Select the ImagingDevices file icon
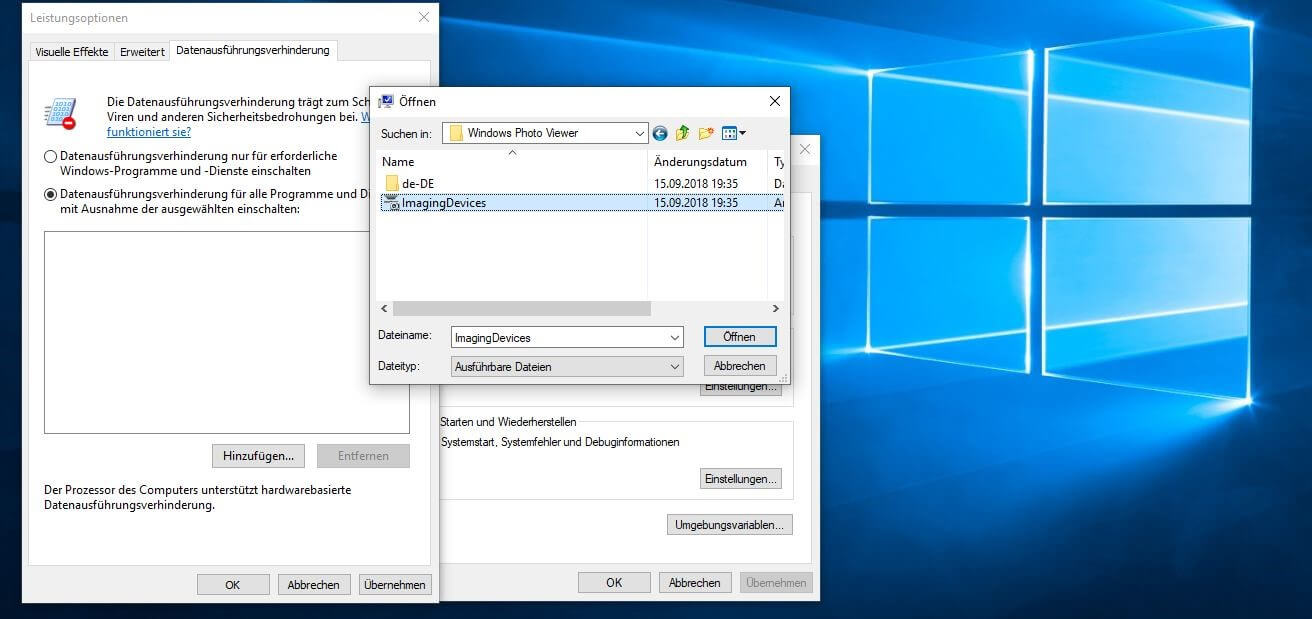 click(392, 203)
